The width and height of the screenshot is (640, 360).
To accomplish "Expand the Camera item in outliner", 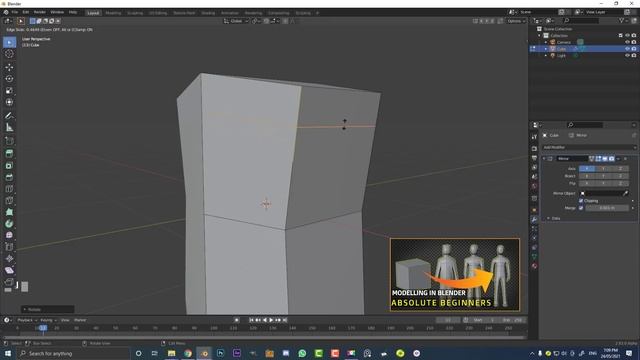I will coord(546,42).
